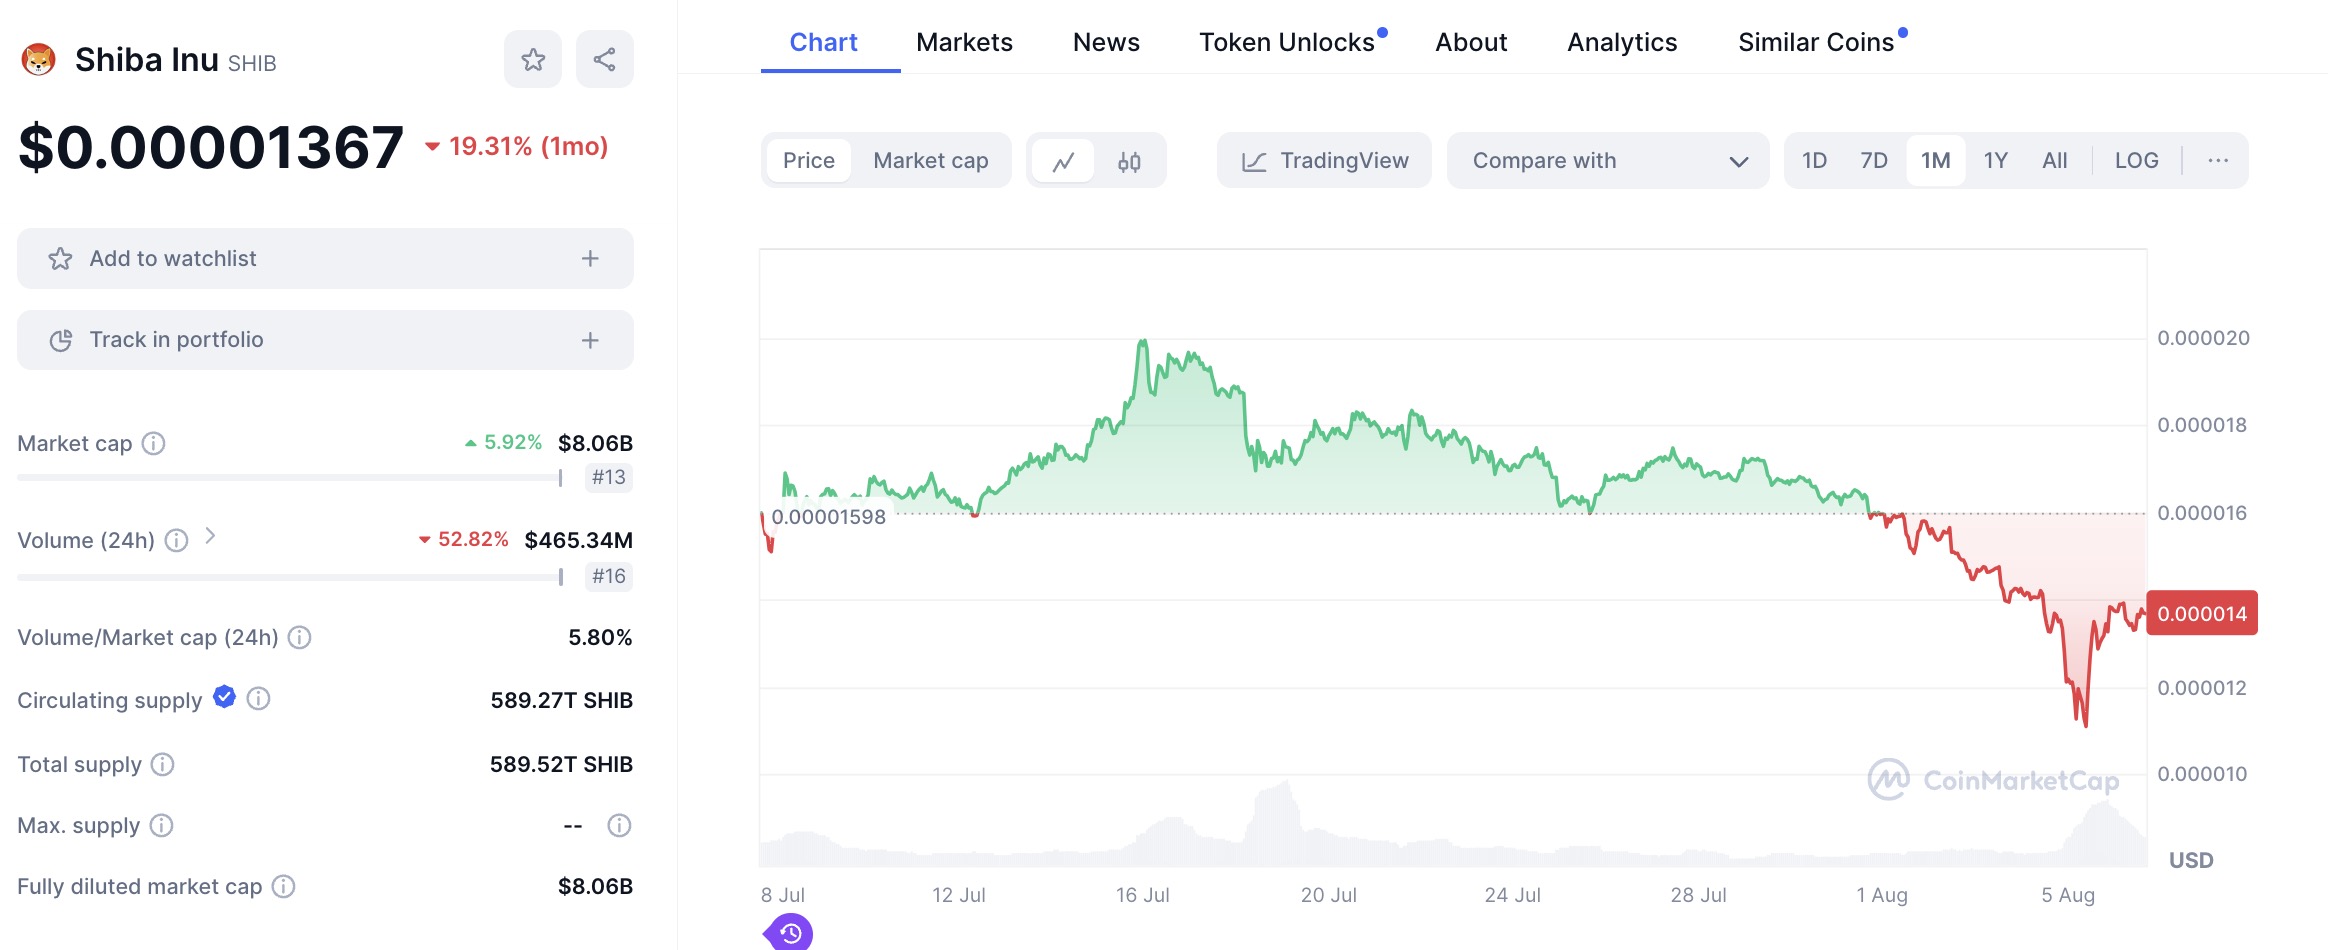Click the $0.00001367 price heading

[x=211, y=148]
